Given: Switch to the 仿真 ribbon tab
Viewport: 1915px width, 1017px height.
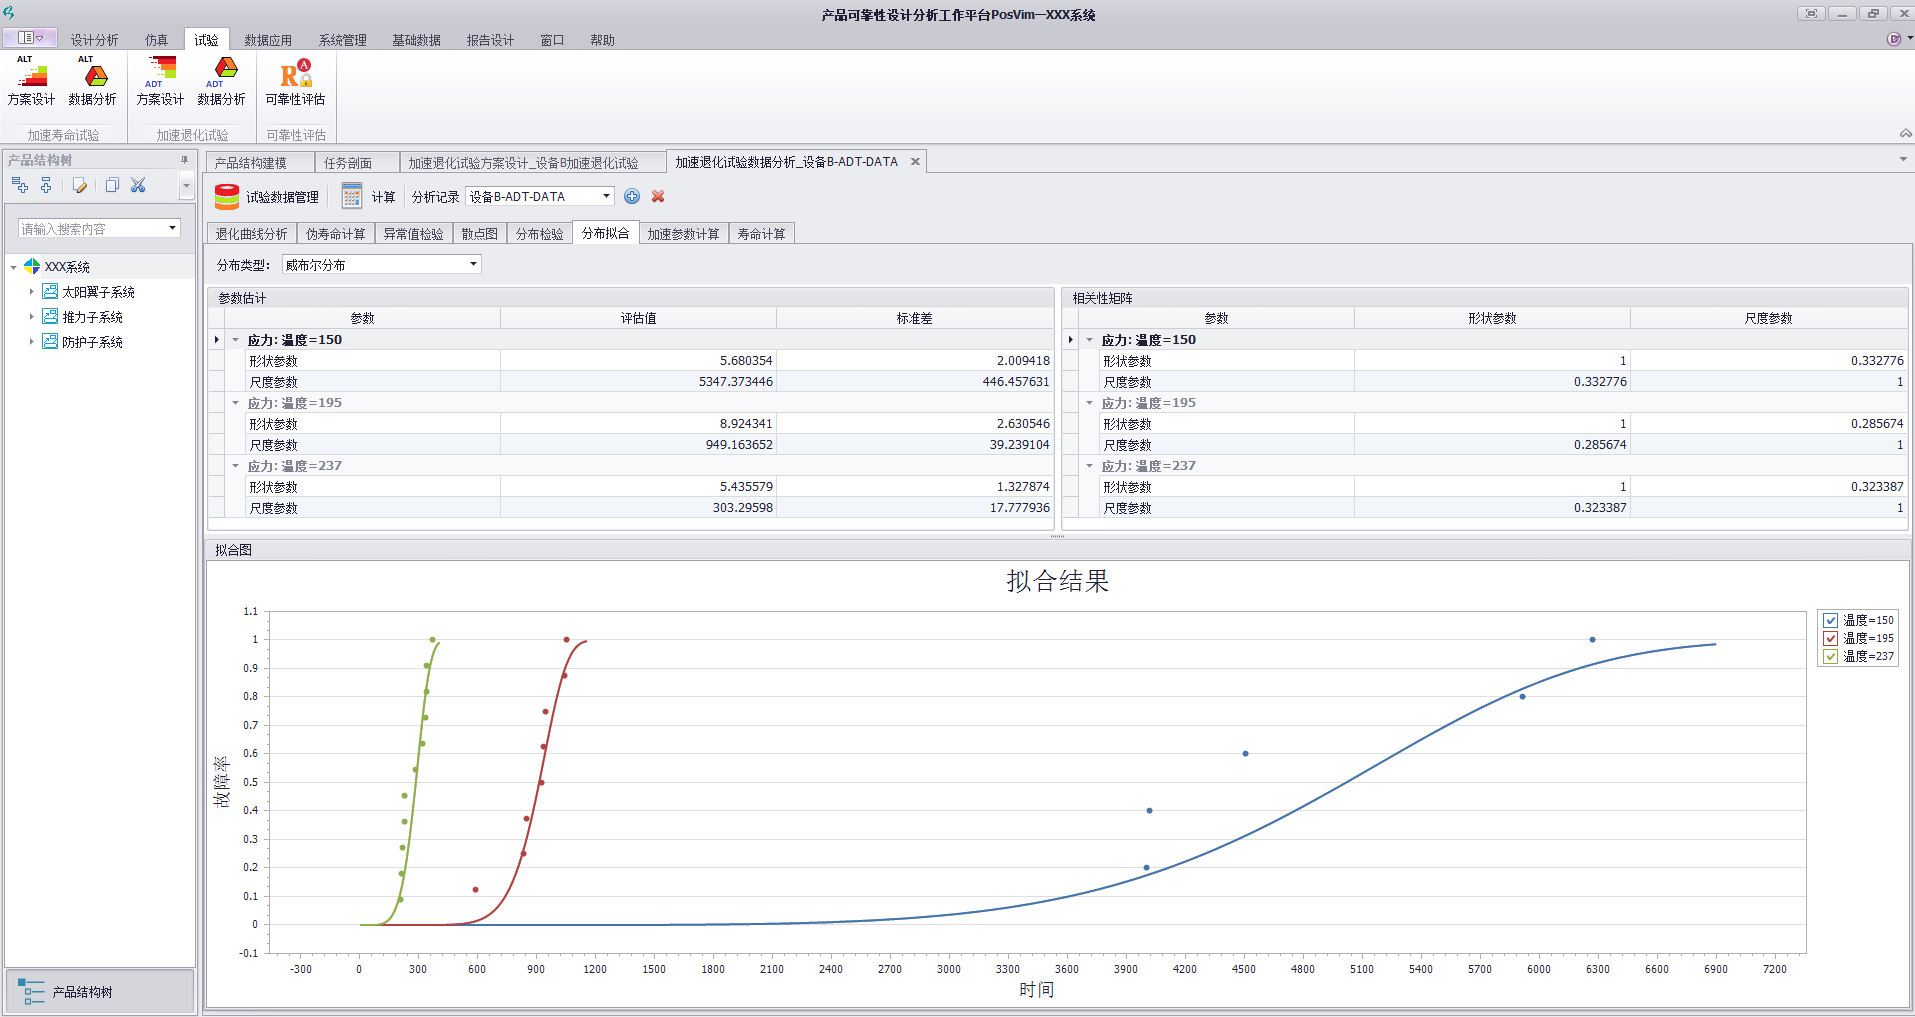Looking at the screenshot, I should [156, 40].
